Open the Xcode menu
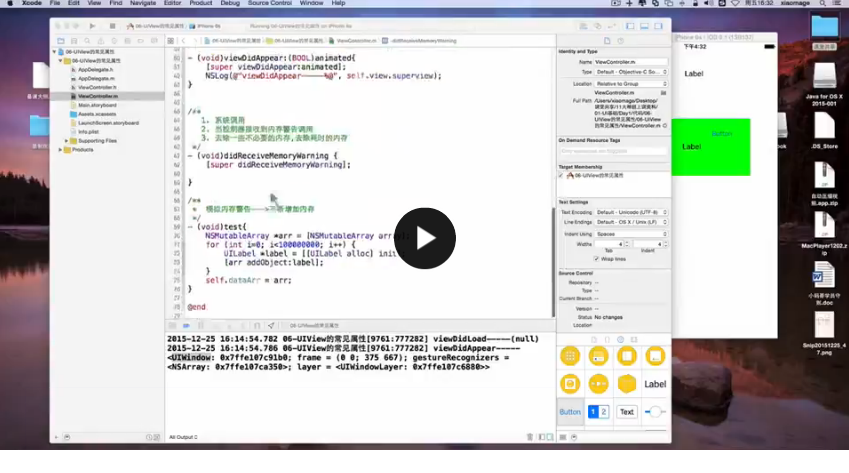The image size is (849, 473). 31,3
